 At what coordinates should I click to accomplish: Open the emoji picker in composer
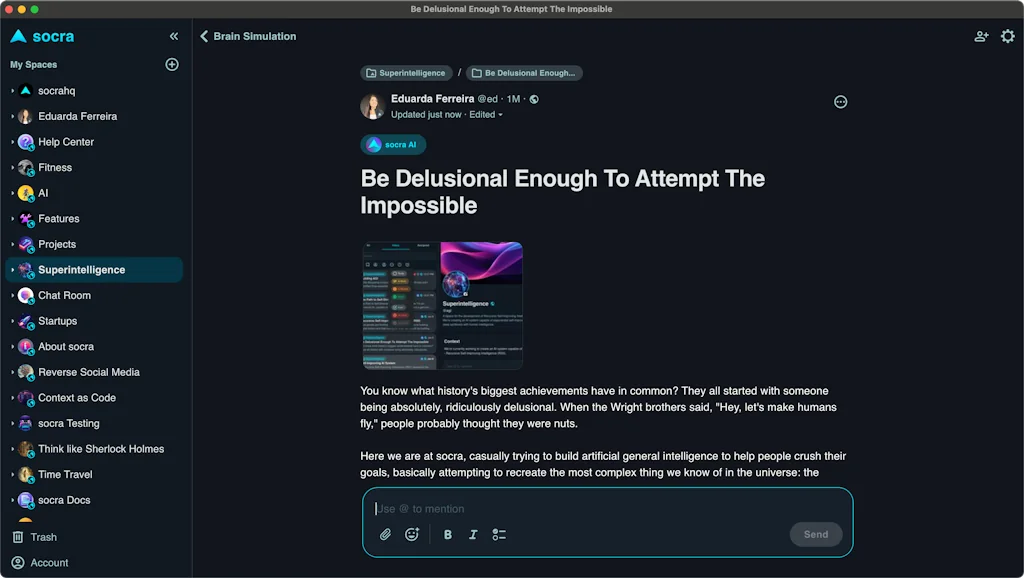click(x=411, y=535)
